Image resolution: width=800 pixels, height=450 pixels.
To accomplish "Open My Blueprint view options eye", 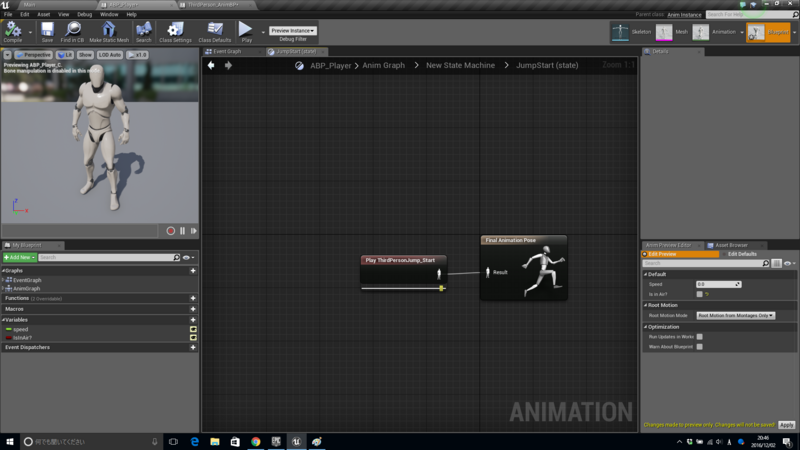I will 188,258.
